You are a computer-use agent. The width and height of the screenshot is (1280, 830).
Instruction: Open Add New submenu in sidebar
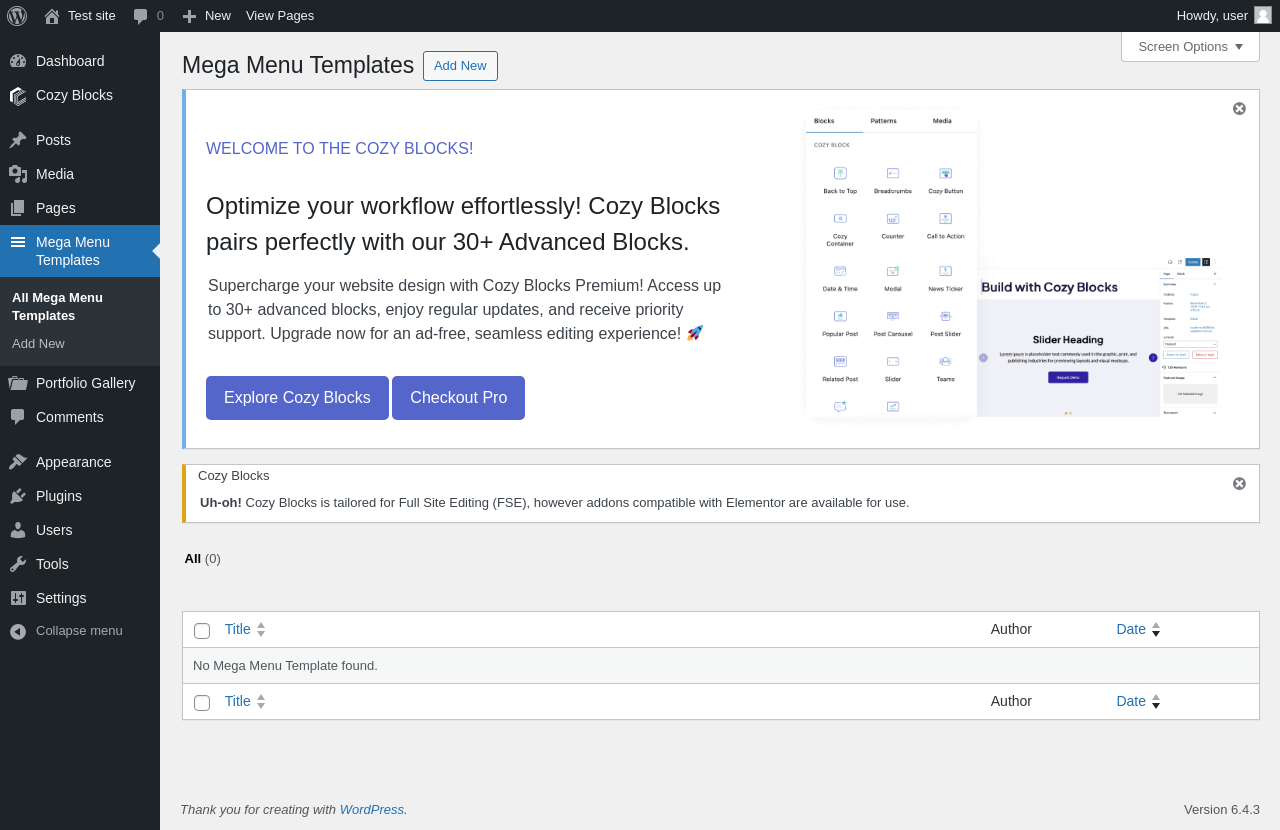38,343
